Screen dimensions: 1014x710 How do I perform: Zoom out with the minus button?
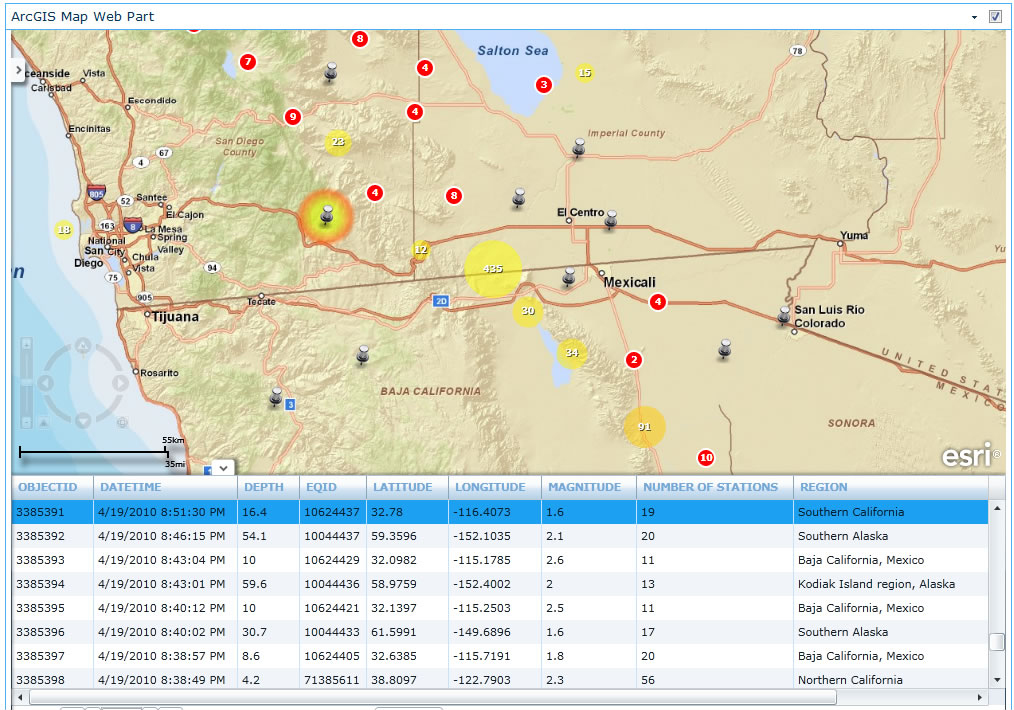click(26, 422)
